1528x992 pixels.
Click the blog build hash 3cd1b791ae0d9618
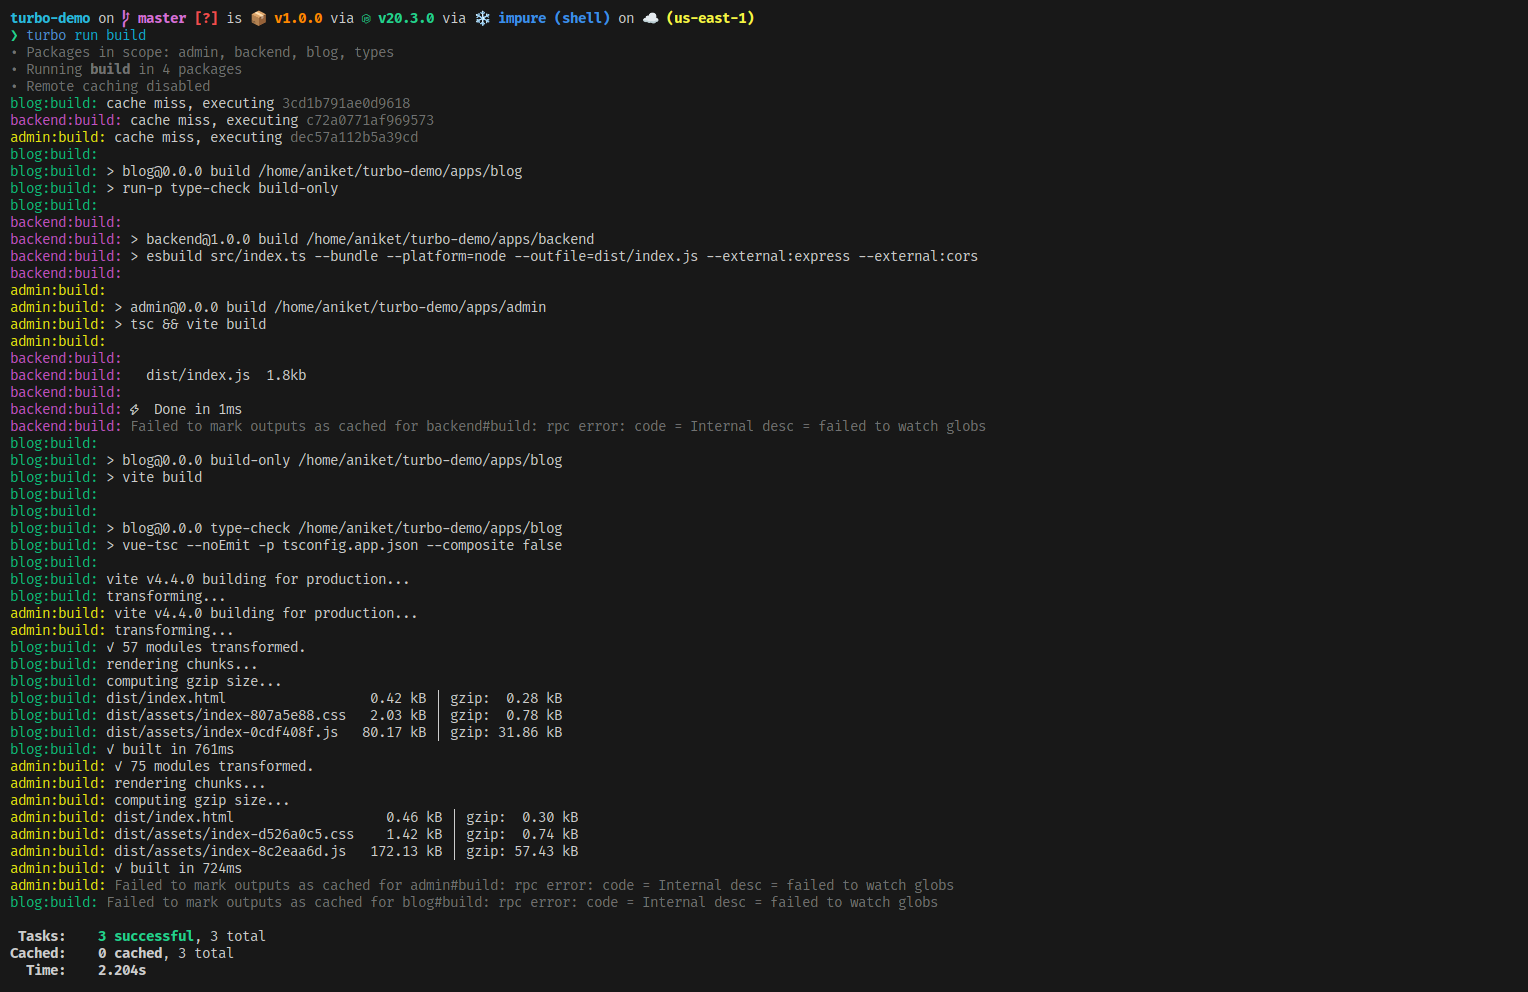pos(346,103)
